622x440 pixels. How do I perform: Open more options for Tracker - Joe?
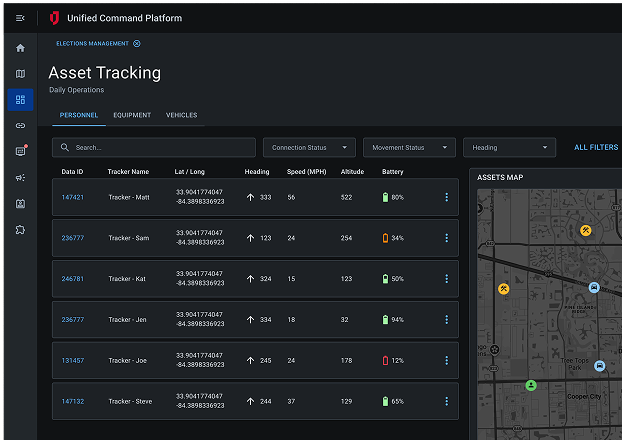(446, 360)
